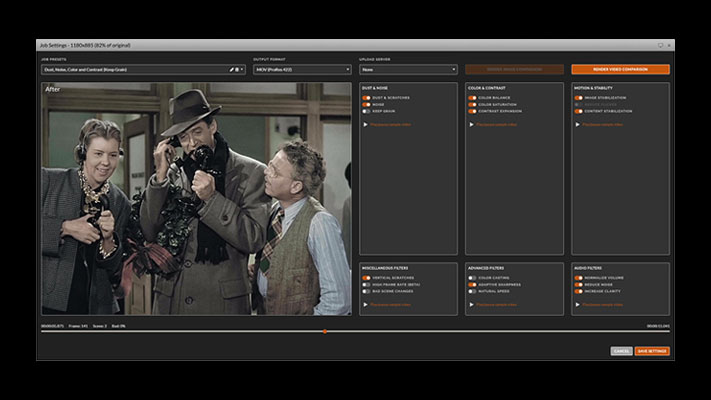Screen dimensions: 711x400
Task: Open Miscellaneous Filters sample video link
Action: coord(390,304)
